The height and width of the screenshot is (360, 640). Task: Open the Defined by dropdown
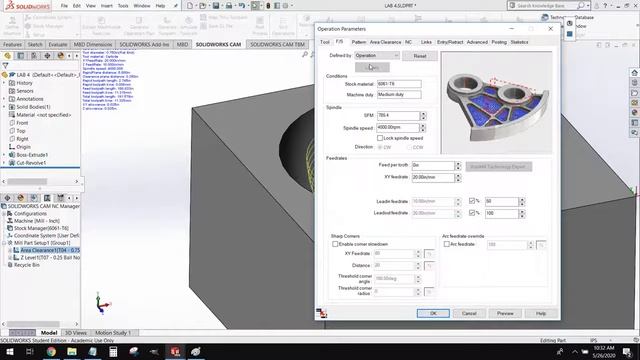pyautogui.click(x=377, y=55)
